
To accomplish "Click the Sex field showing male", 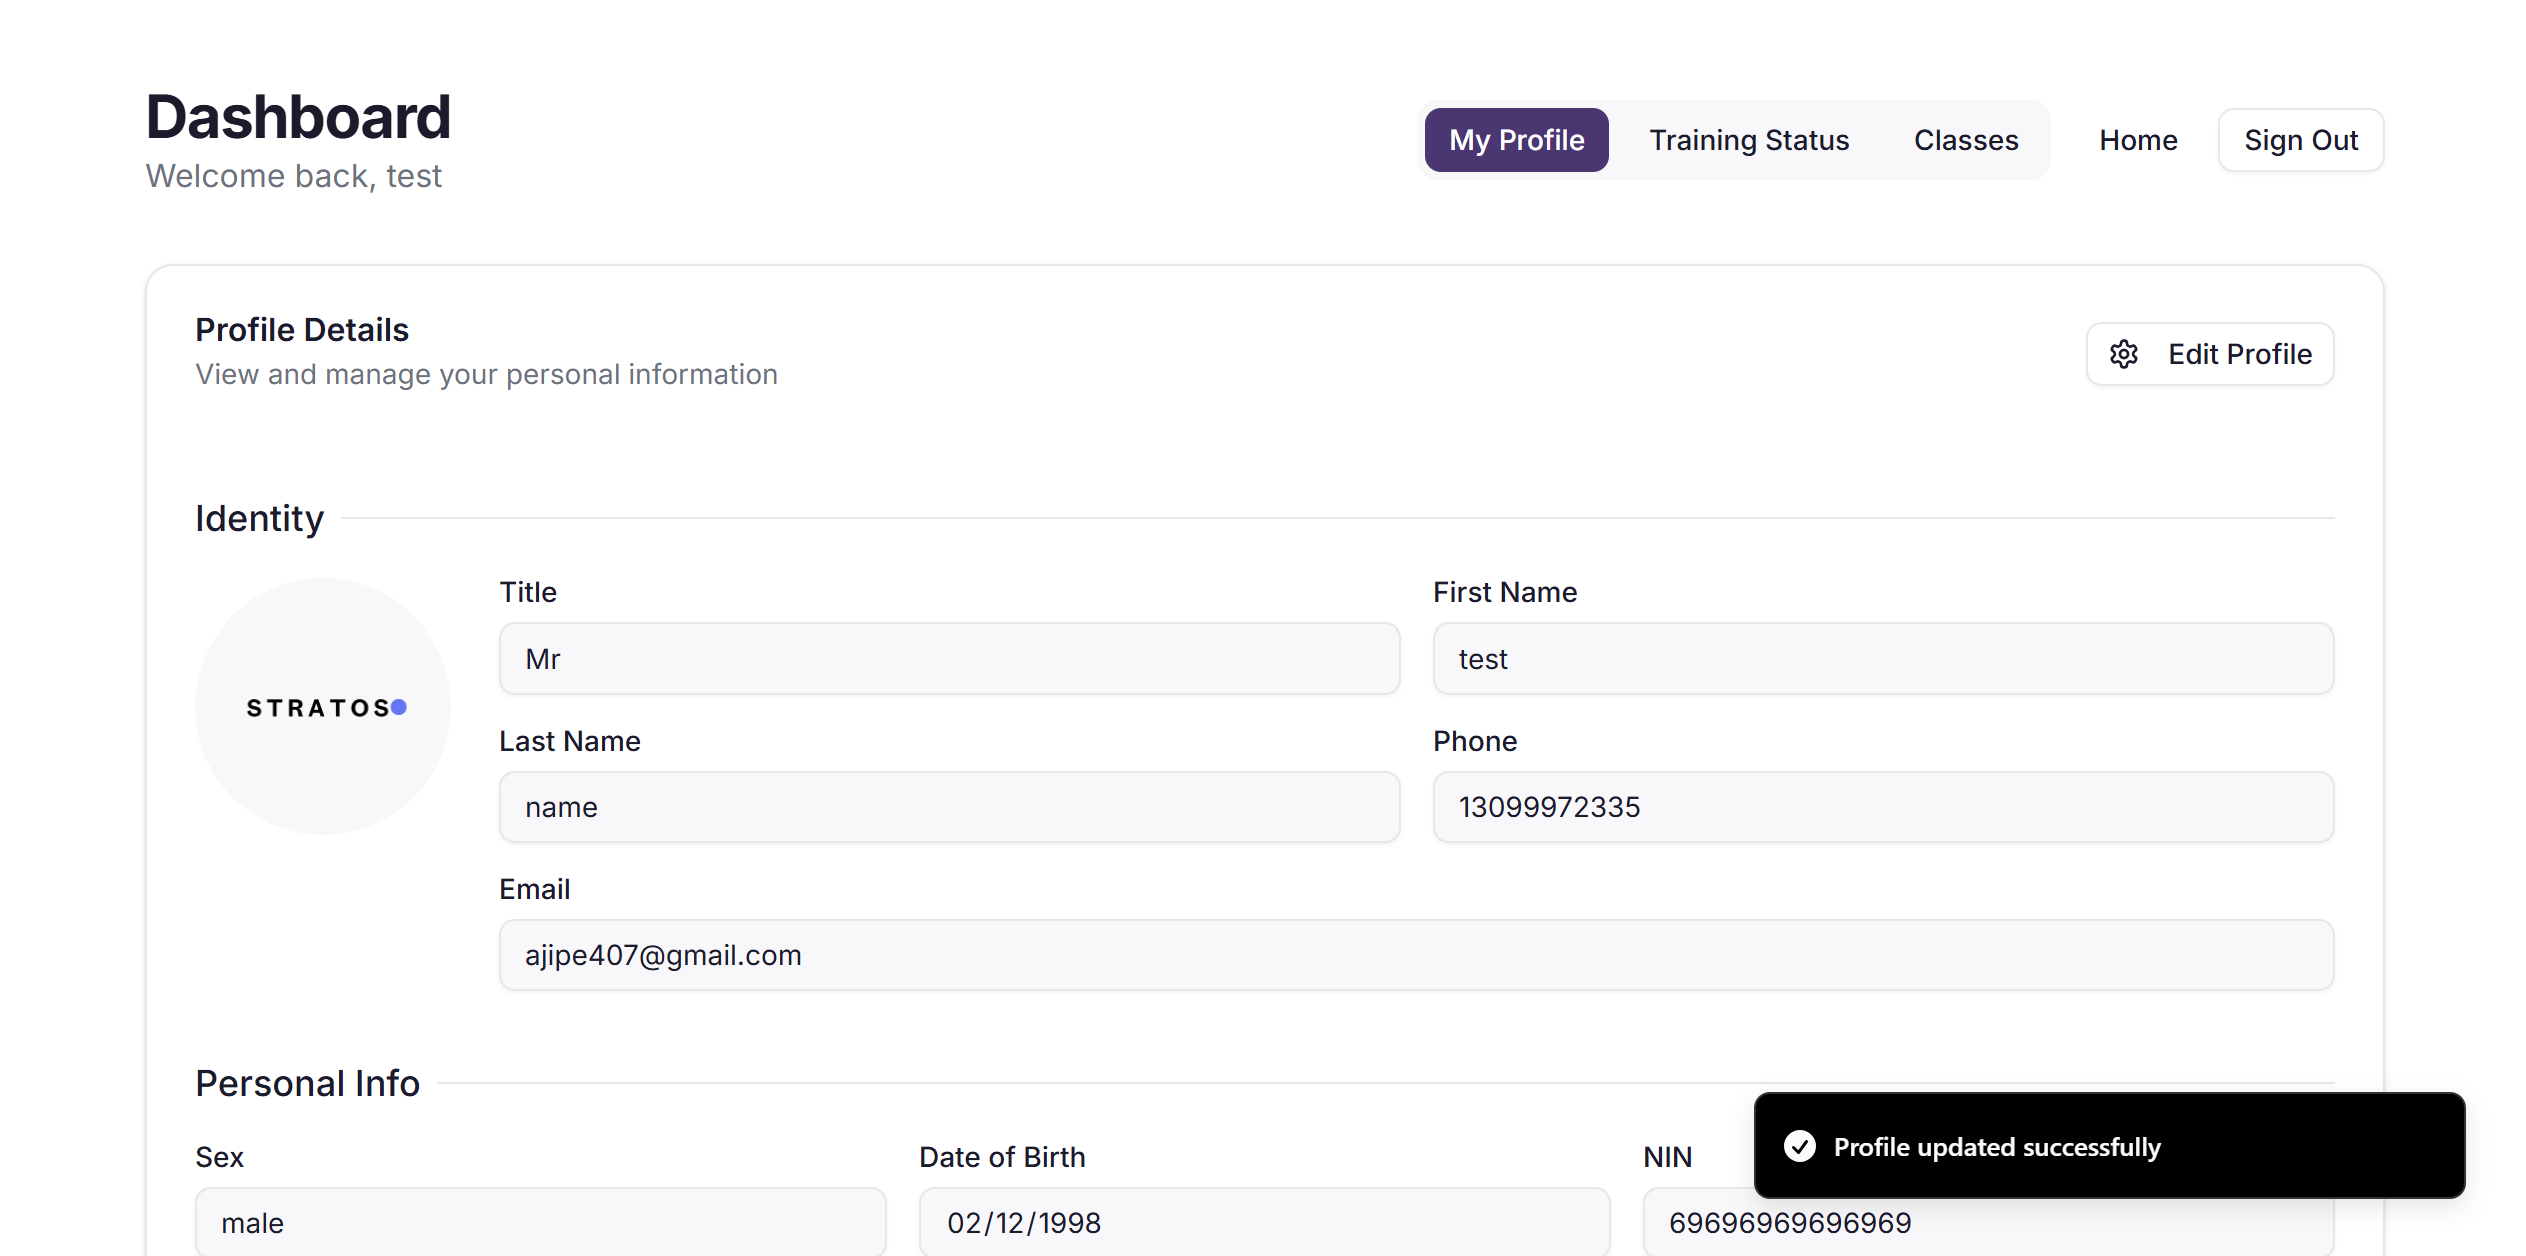I will click(x=540, y=1222).
